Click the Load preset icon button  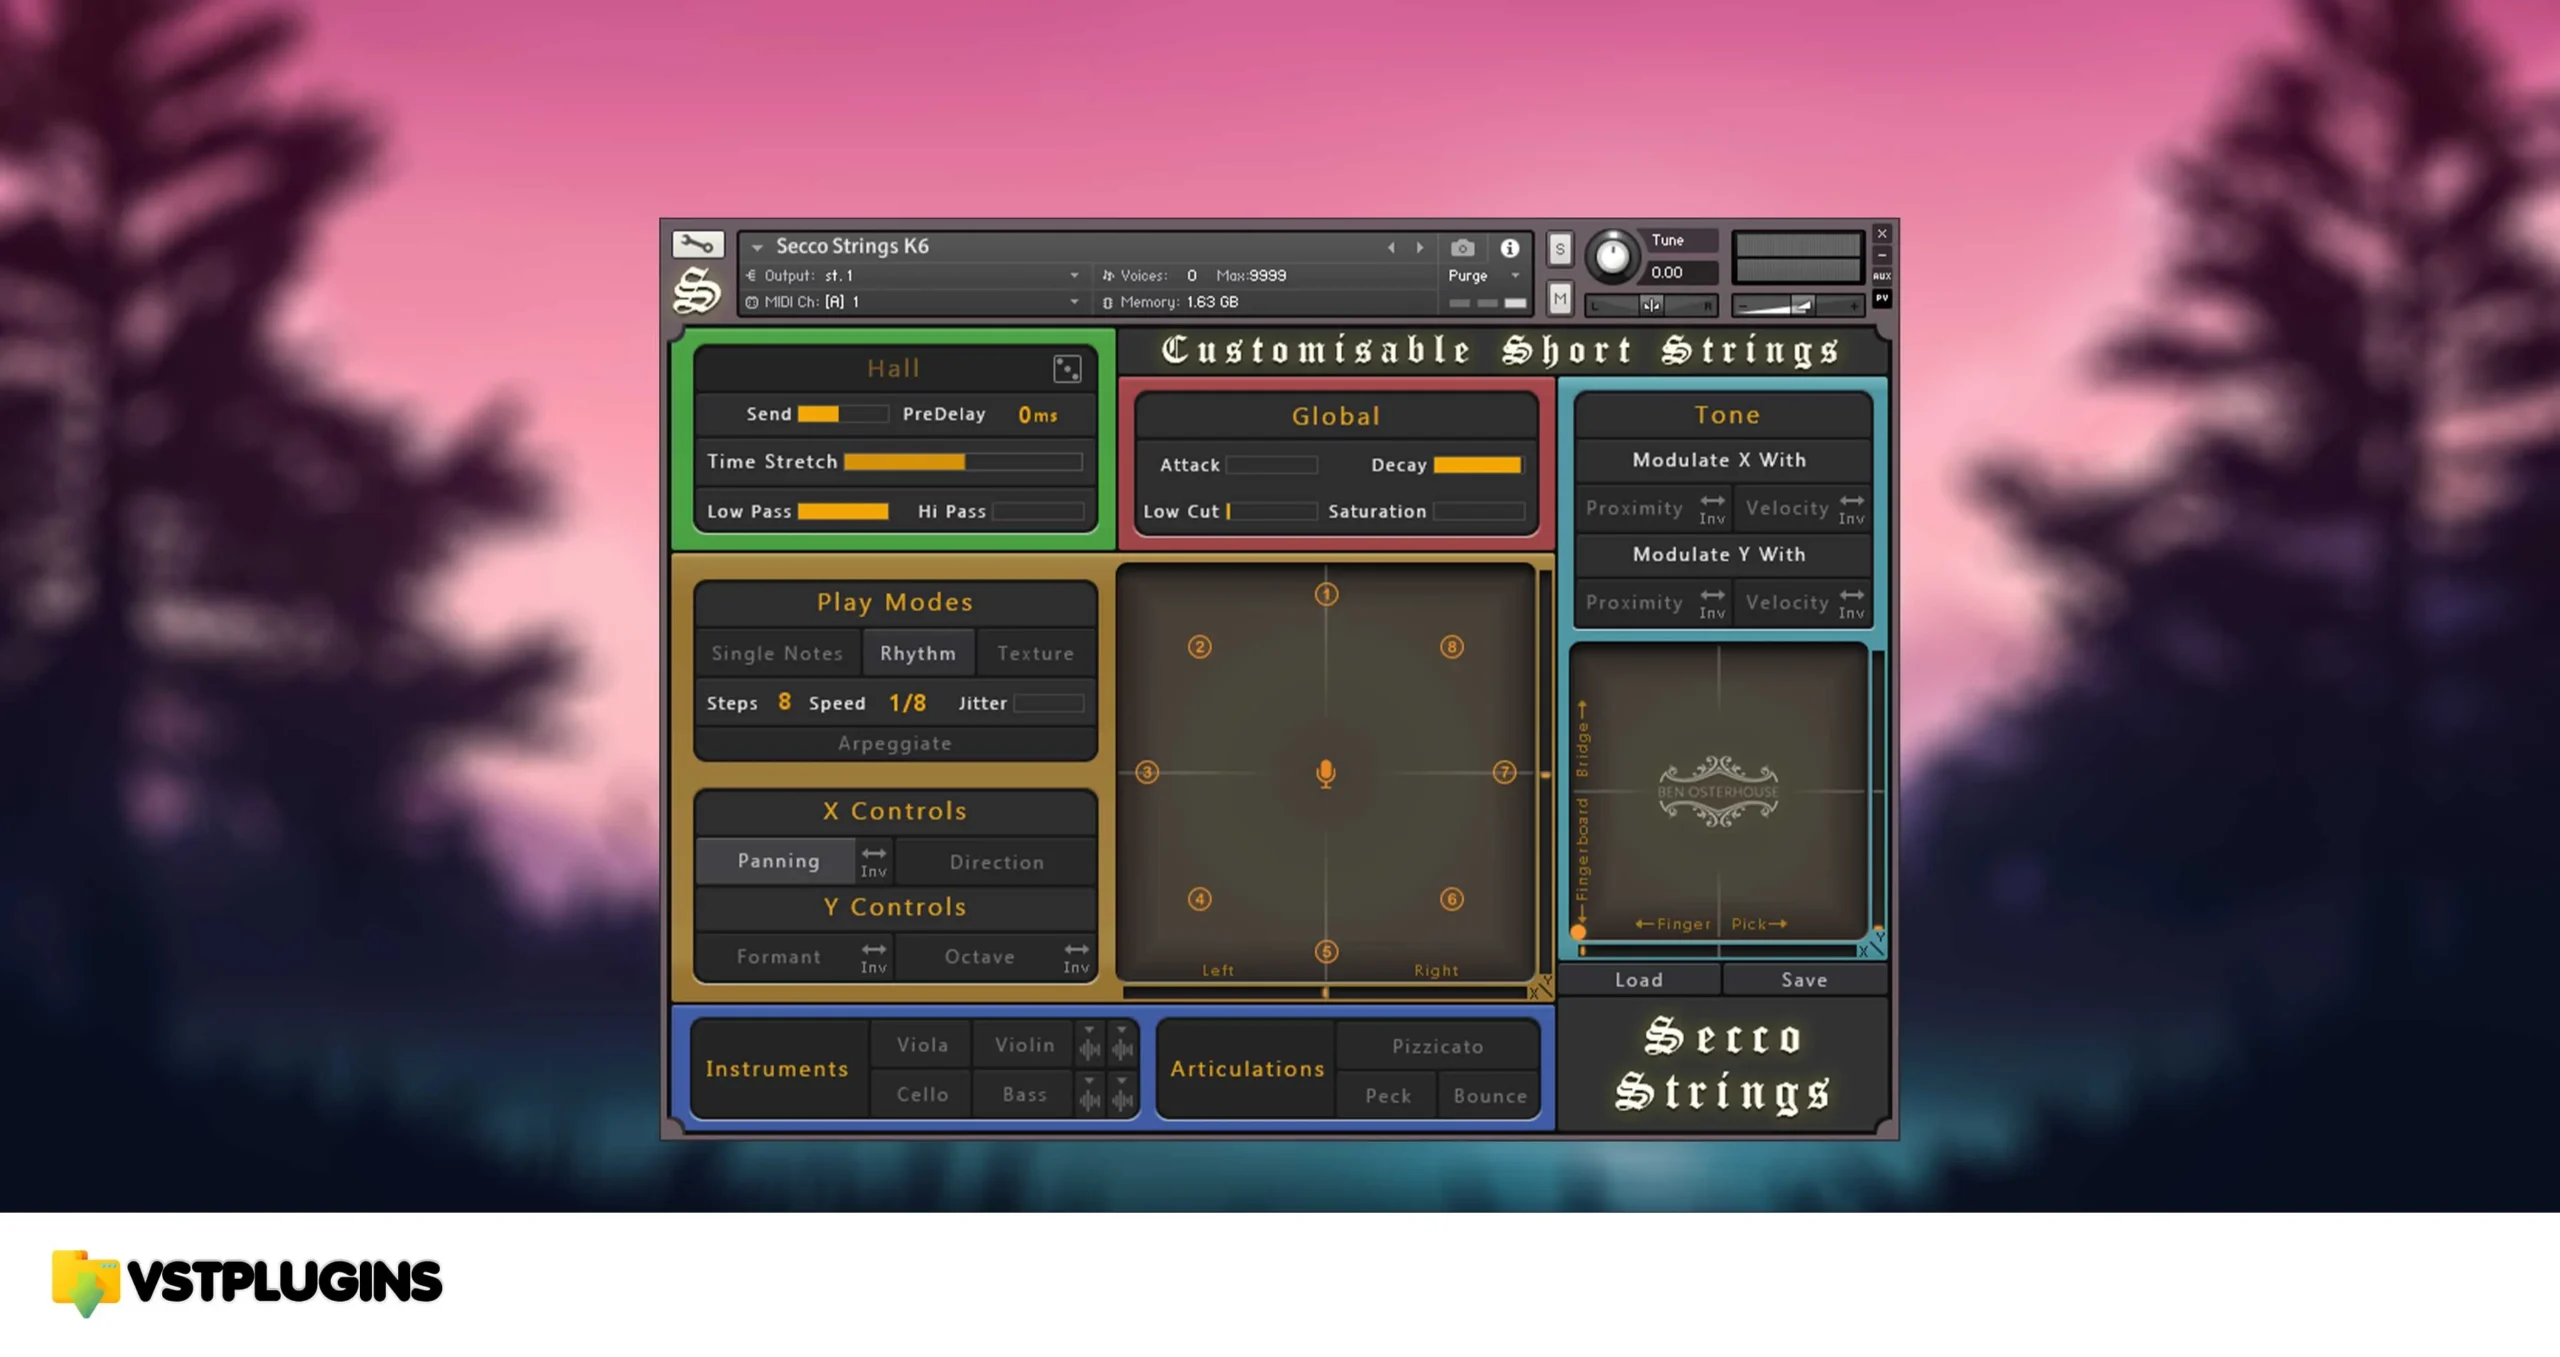click(x=1637, y=978)
